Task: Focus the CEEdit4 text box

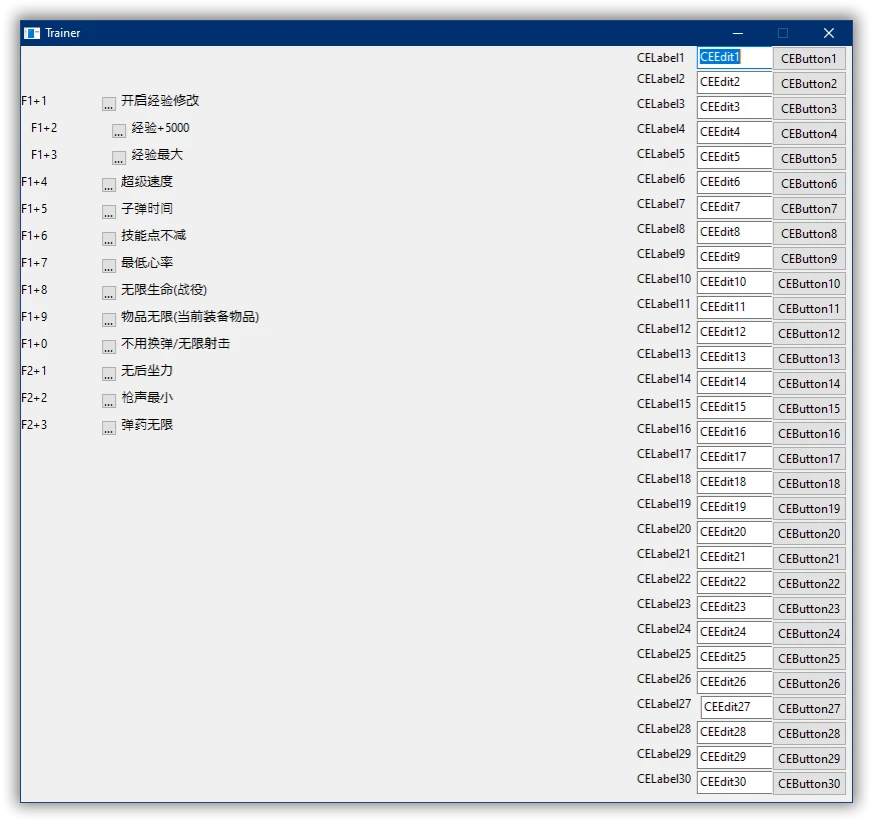Action: tap(734, 132)
